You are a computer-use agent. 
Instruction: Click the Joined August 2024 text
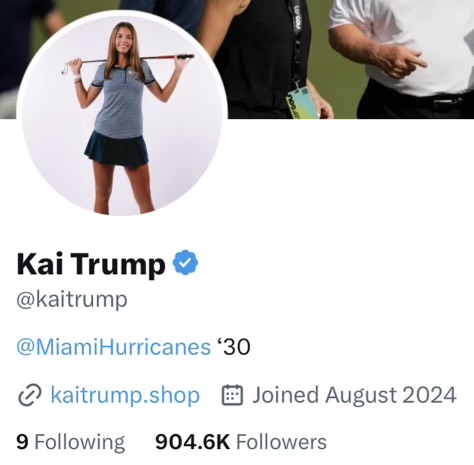(354, 395)
